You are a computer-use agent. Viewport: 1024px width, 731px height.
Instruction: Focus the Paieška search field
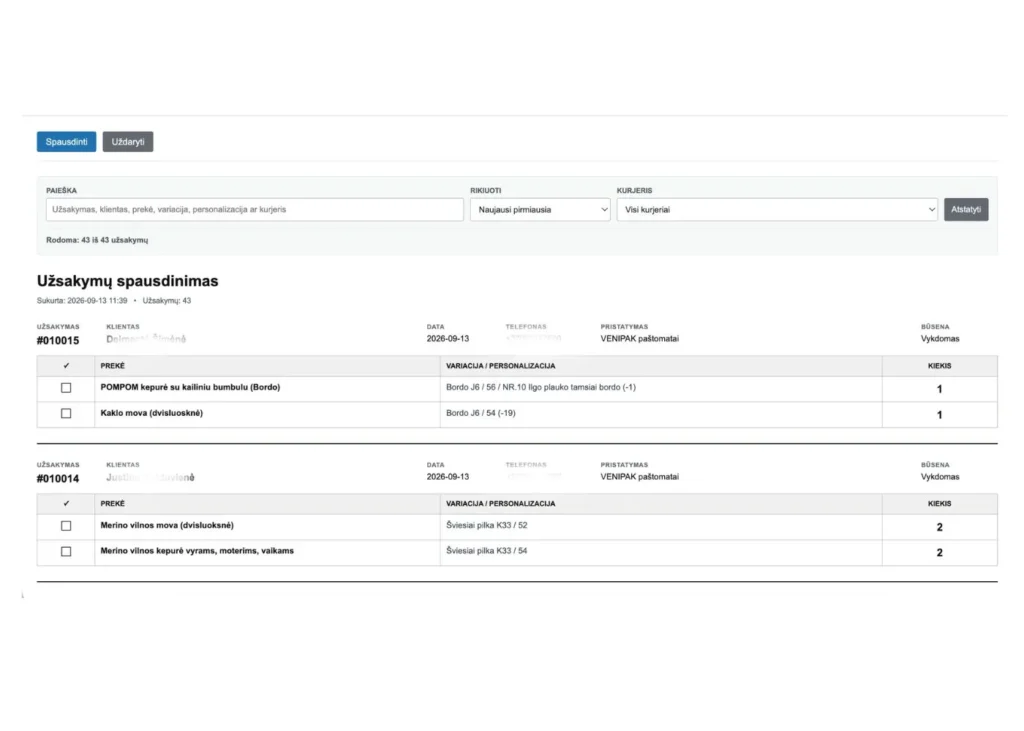tap(255, 210)
